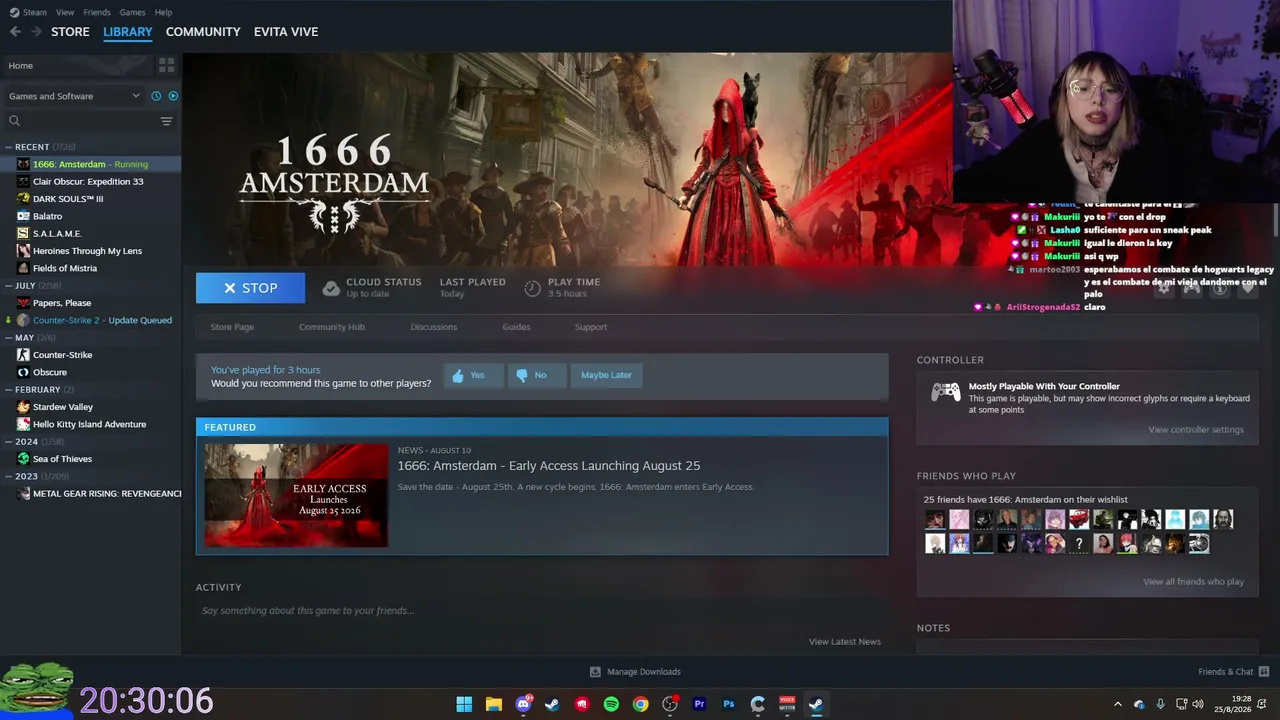Toggle the ready-to-play filter icon
Viewport: 1280px width, 720px height.
coord(173,96)
